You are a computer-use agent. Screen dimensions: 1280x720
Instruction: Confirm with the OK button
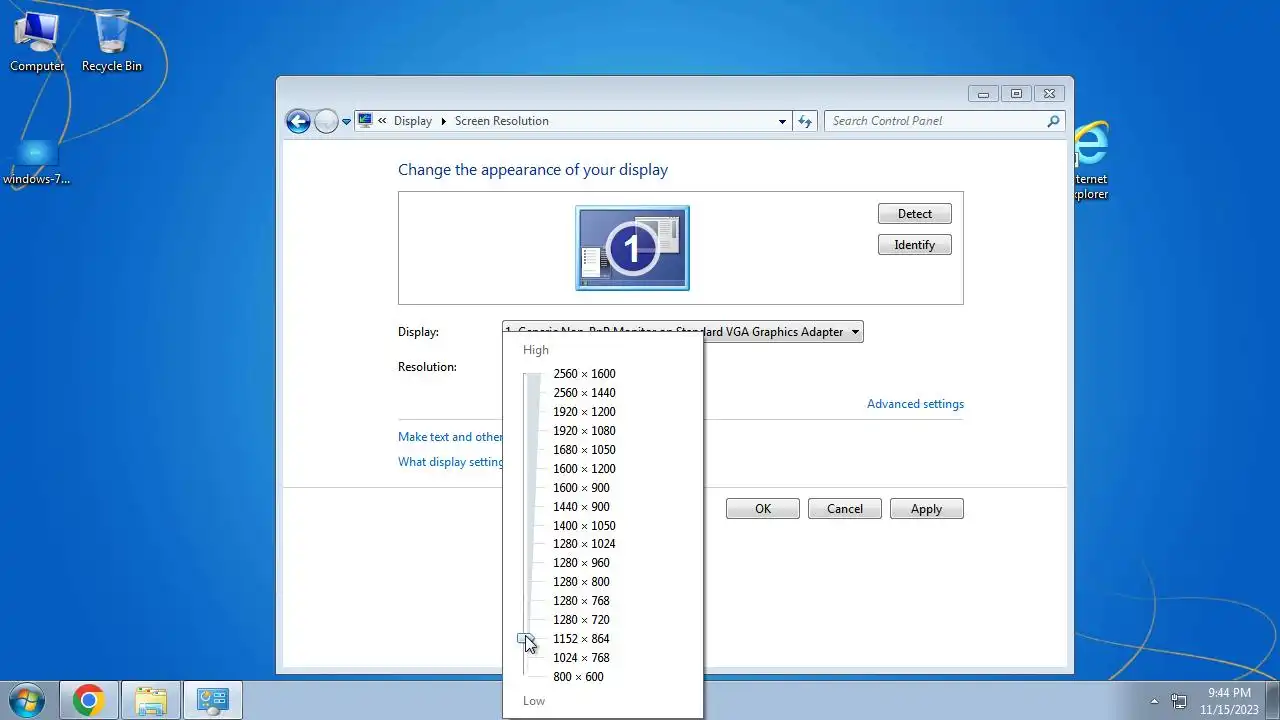pos(763,509)
